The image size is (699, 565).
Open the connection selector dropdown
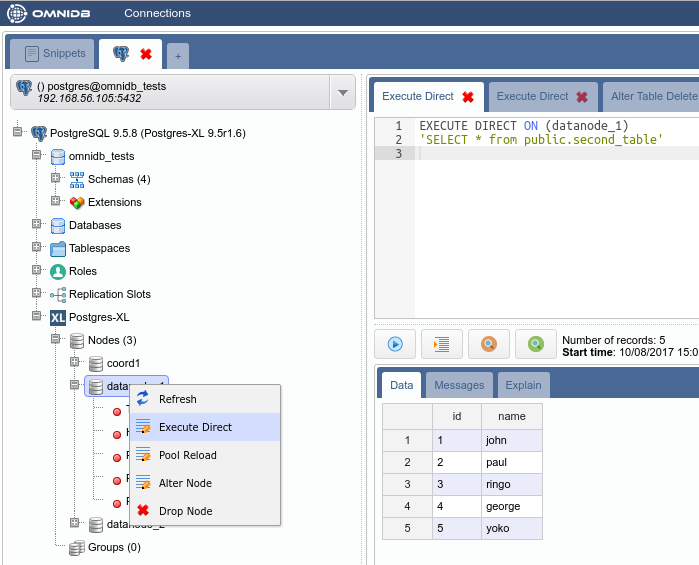(x=343, y=93)
